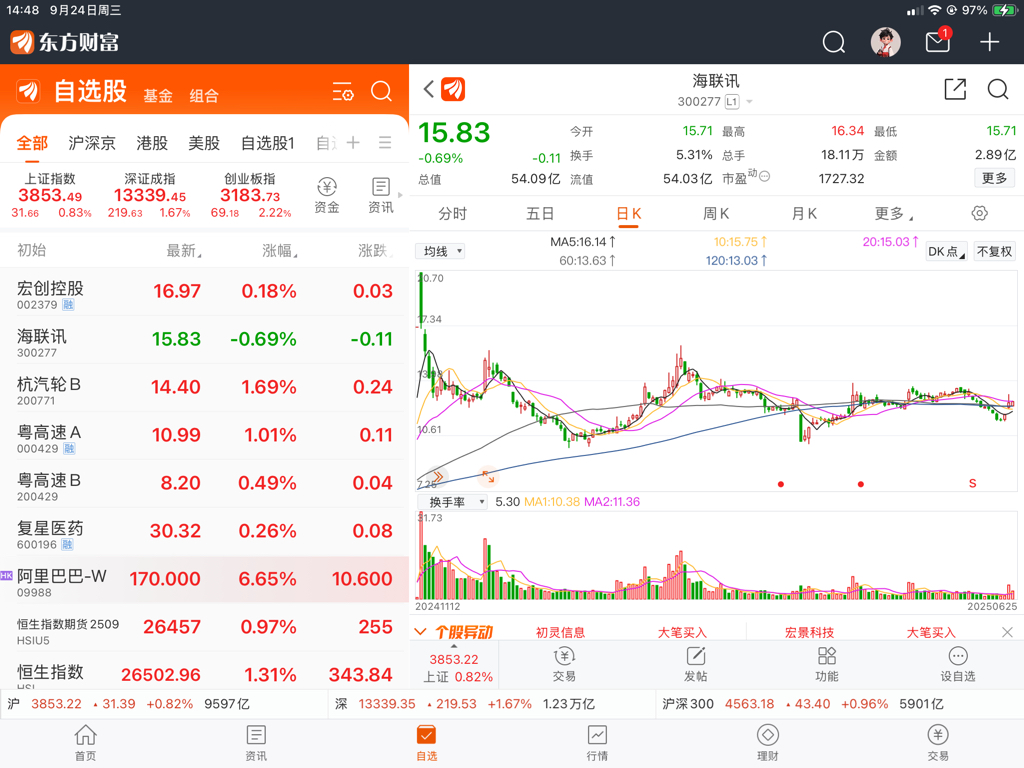The image size is (1024, 768).
Task: Expand 更多 chart period options
Action: point(893,214)
